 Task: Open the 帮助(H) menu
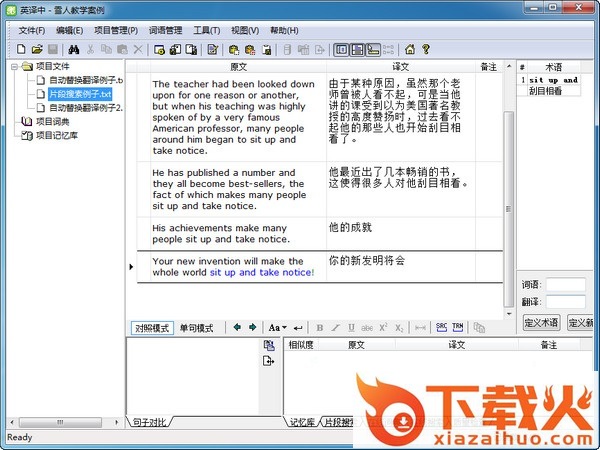[x=284, y=30]
